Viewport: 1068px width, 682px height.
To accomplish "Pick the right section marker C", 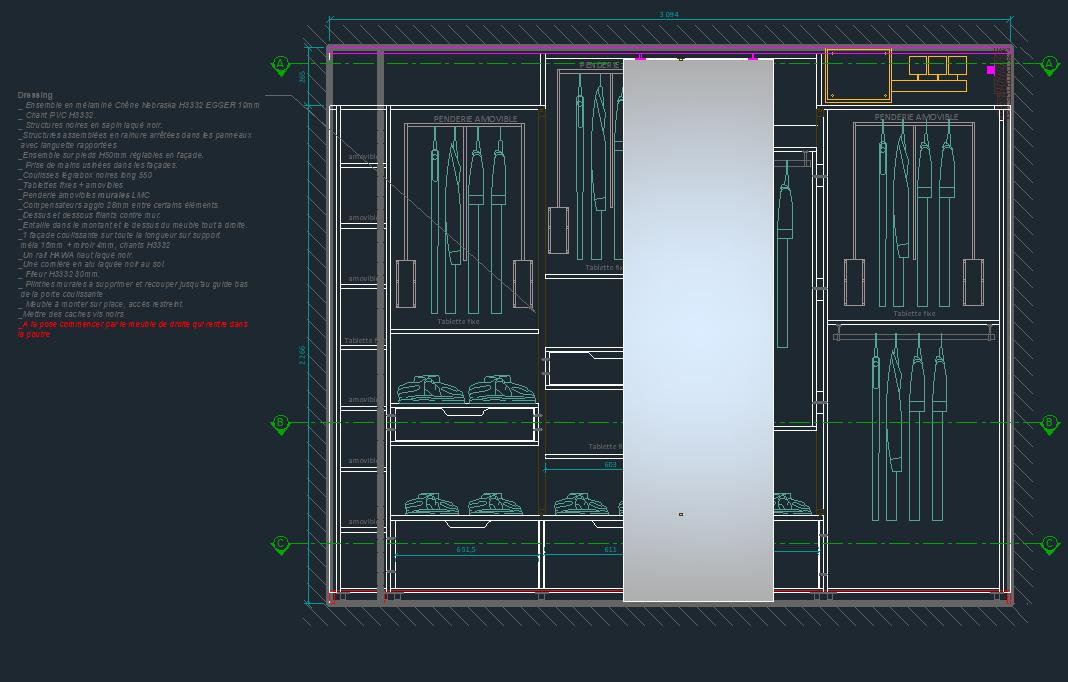I will (1049, 544).
